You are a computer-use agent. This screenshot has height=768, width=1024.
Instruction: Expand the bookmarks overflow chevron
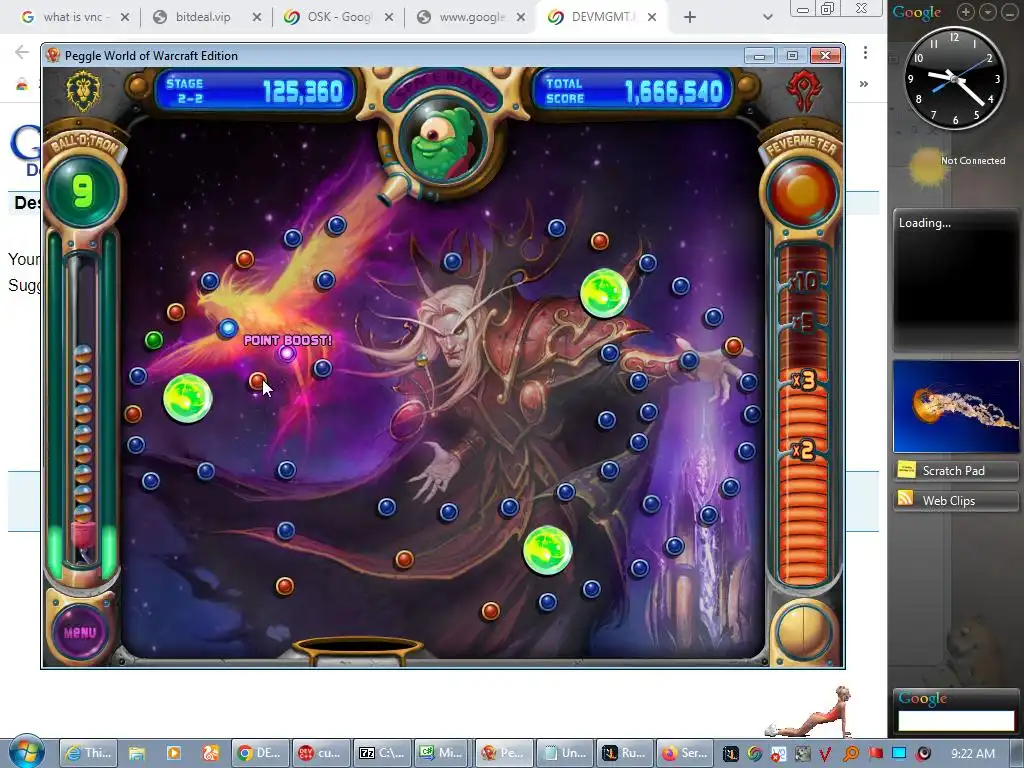pyautogui.click(x=864, y=84)
